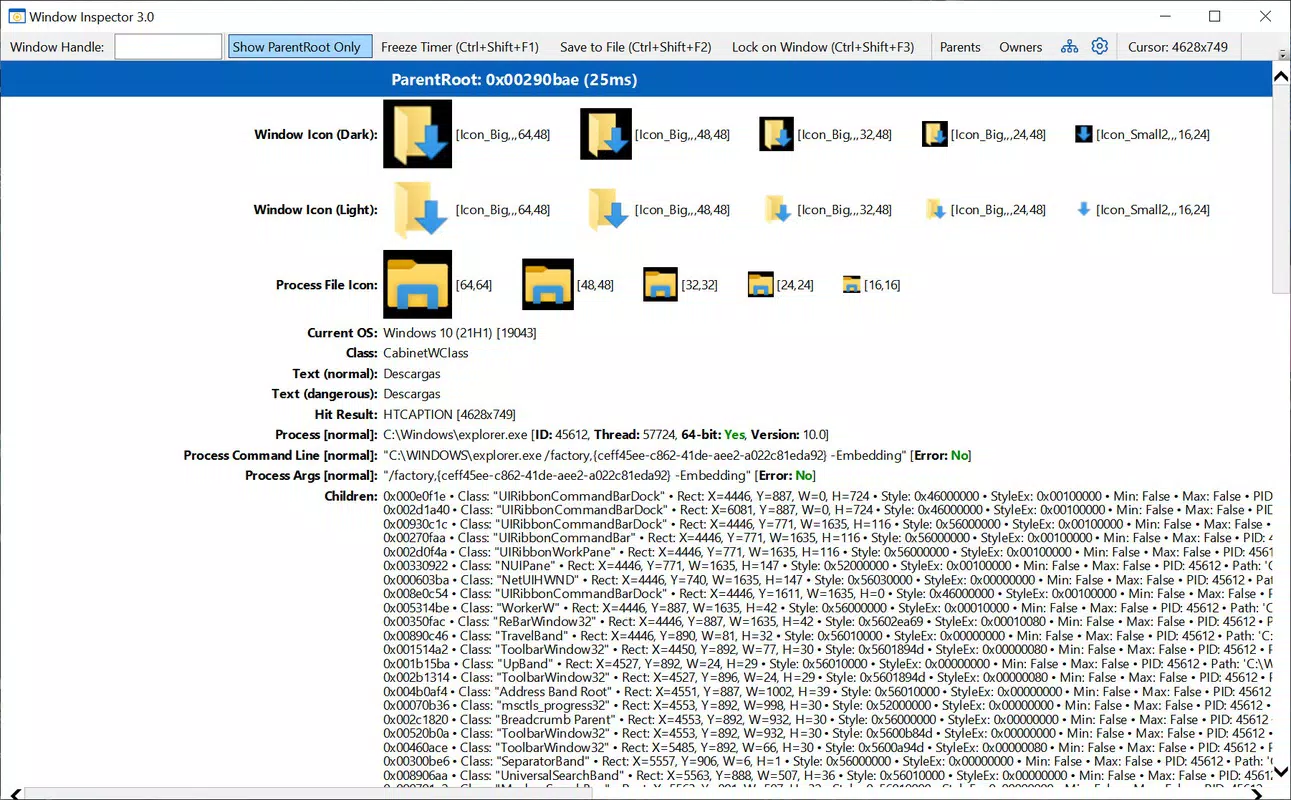Open the Owners list

[x=1021, y=46]
